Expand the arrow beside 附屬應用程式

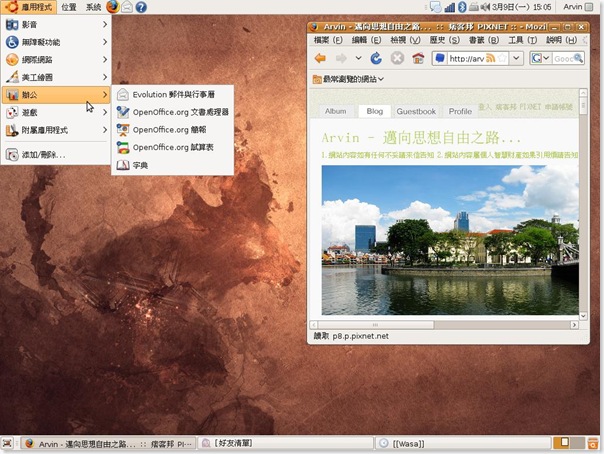[105, 130]
